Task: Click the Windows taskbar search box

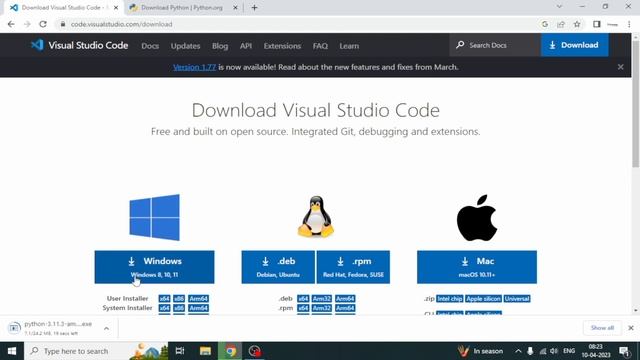Action: [96, 351]
